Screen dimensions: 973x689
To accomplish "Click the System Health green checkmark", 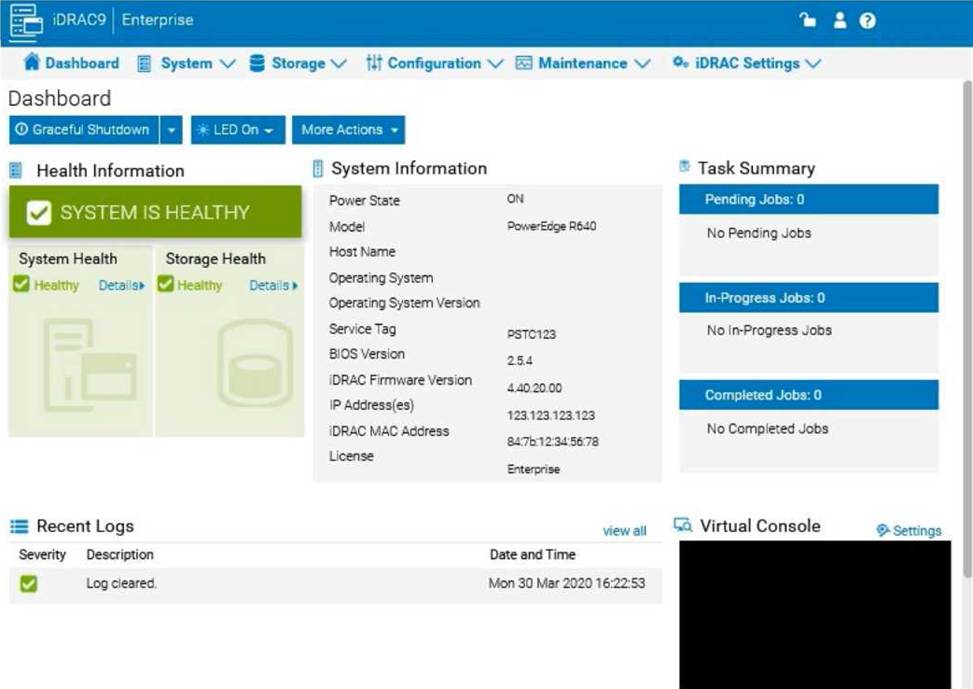I will click(22, 285).
